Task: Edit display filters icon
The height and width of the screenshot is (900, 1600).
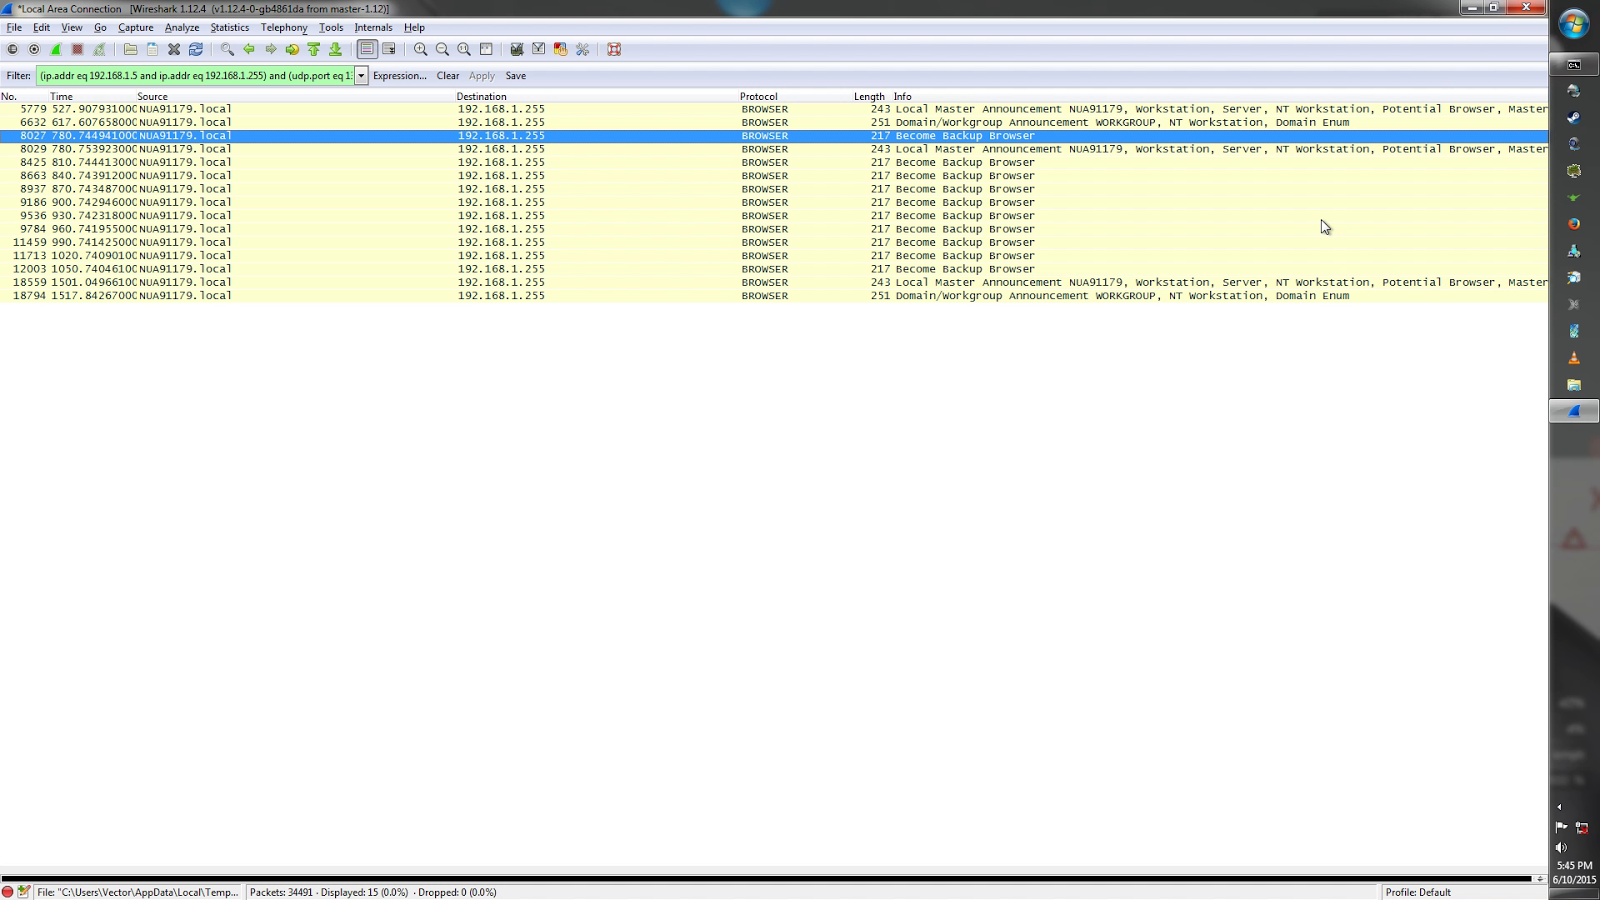Action: pyautogui.click(x=539, y=49)
